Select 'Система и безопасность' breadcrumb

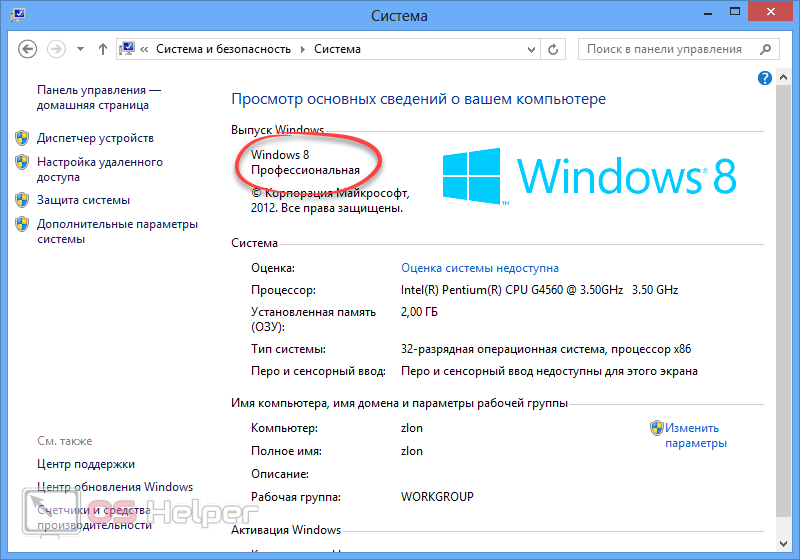223,49
